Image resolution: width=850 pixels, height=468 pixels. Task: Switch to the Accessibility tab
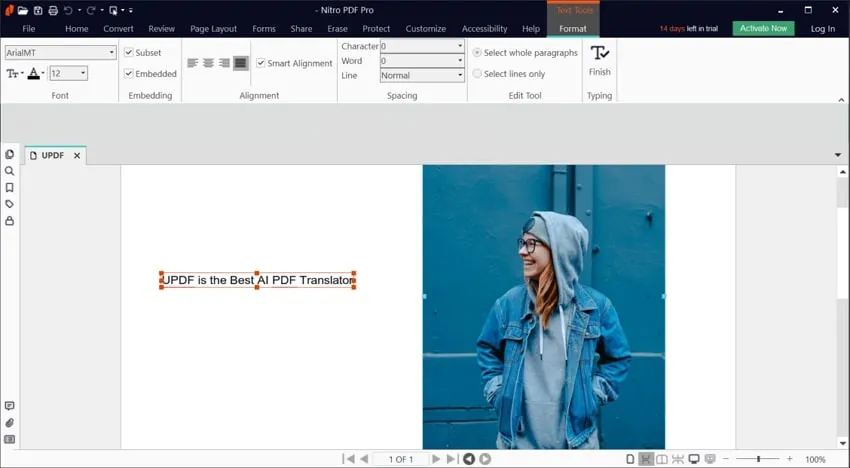pyautogui.click(x=485, y=29)
